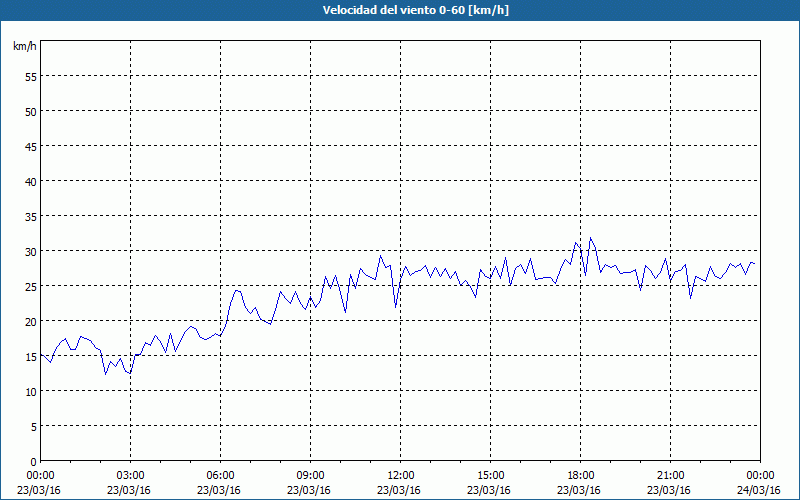Click the 12:00 time label

pos(401,475)
